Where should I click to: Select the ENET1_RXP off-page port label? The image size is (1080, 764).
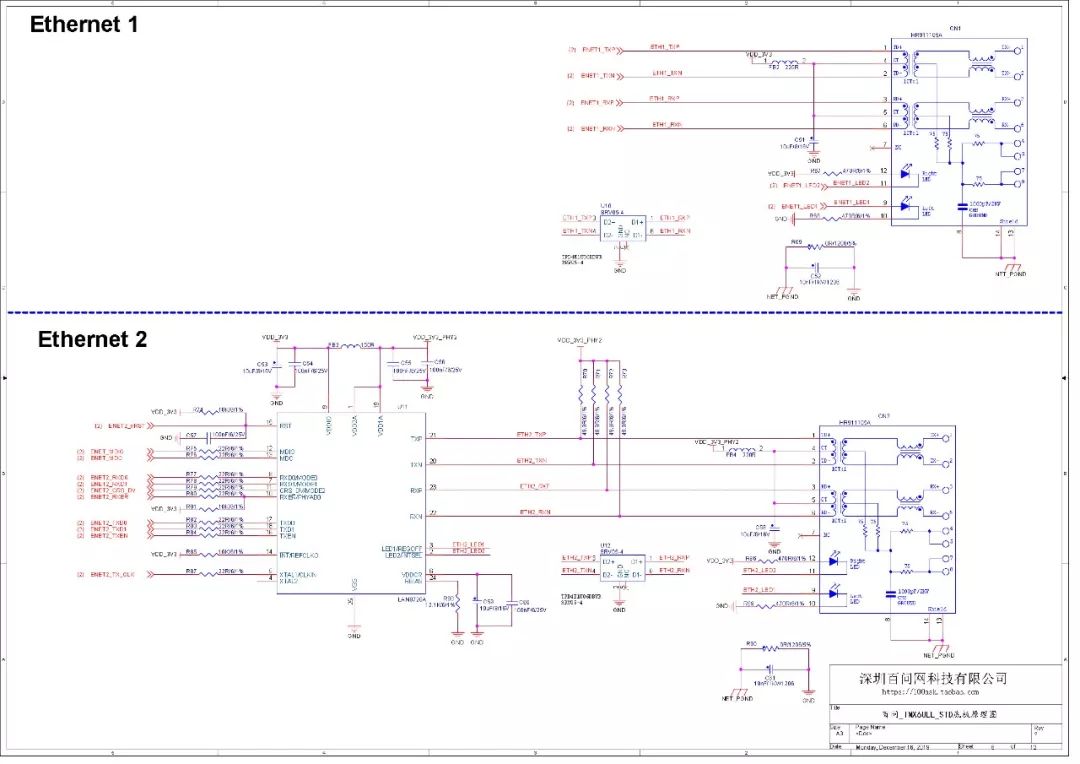pyautogui.click(x=597, y=103)
